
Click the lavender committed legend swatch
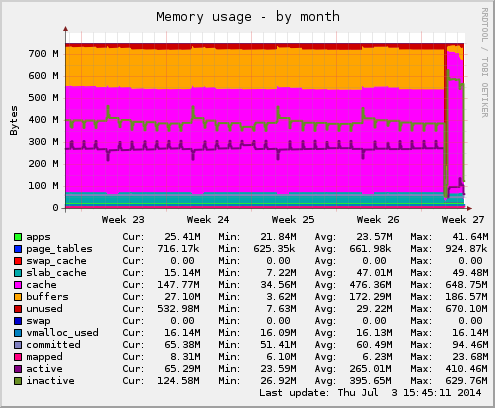pos(18,345)
